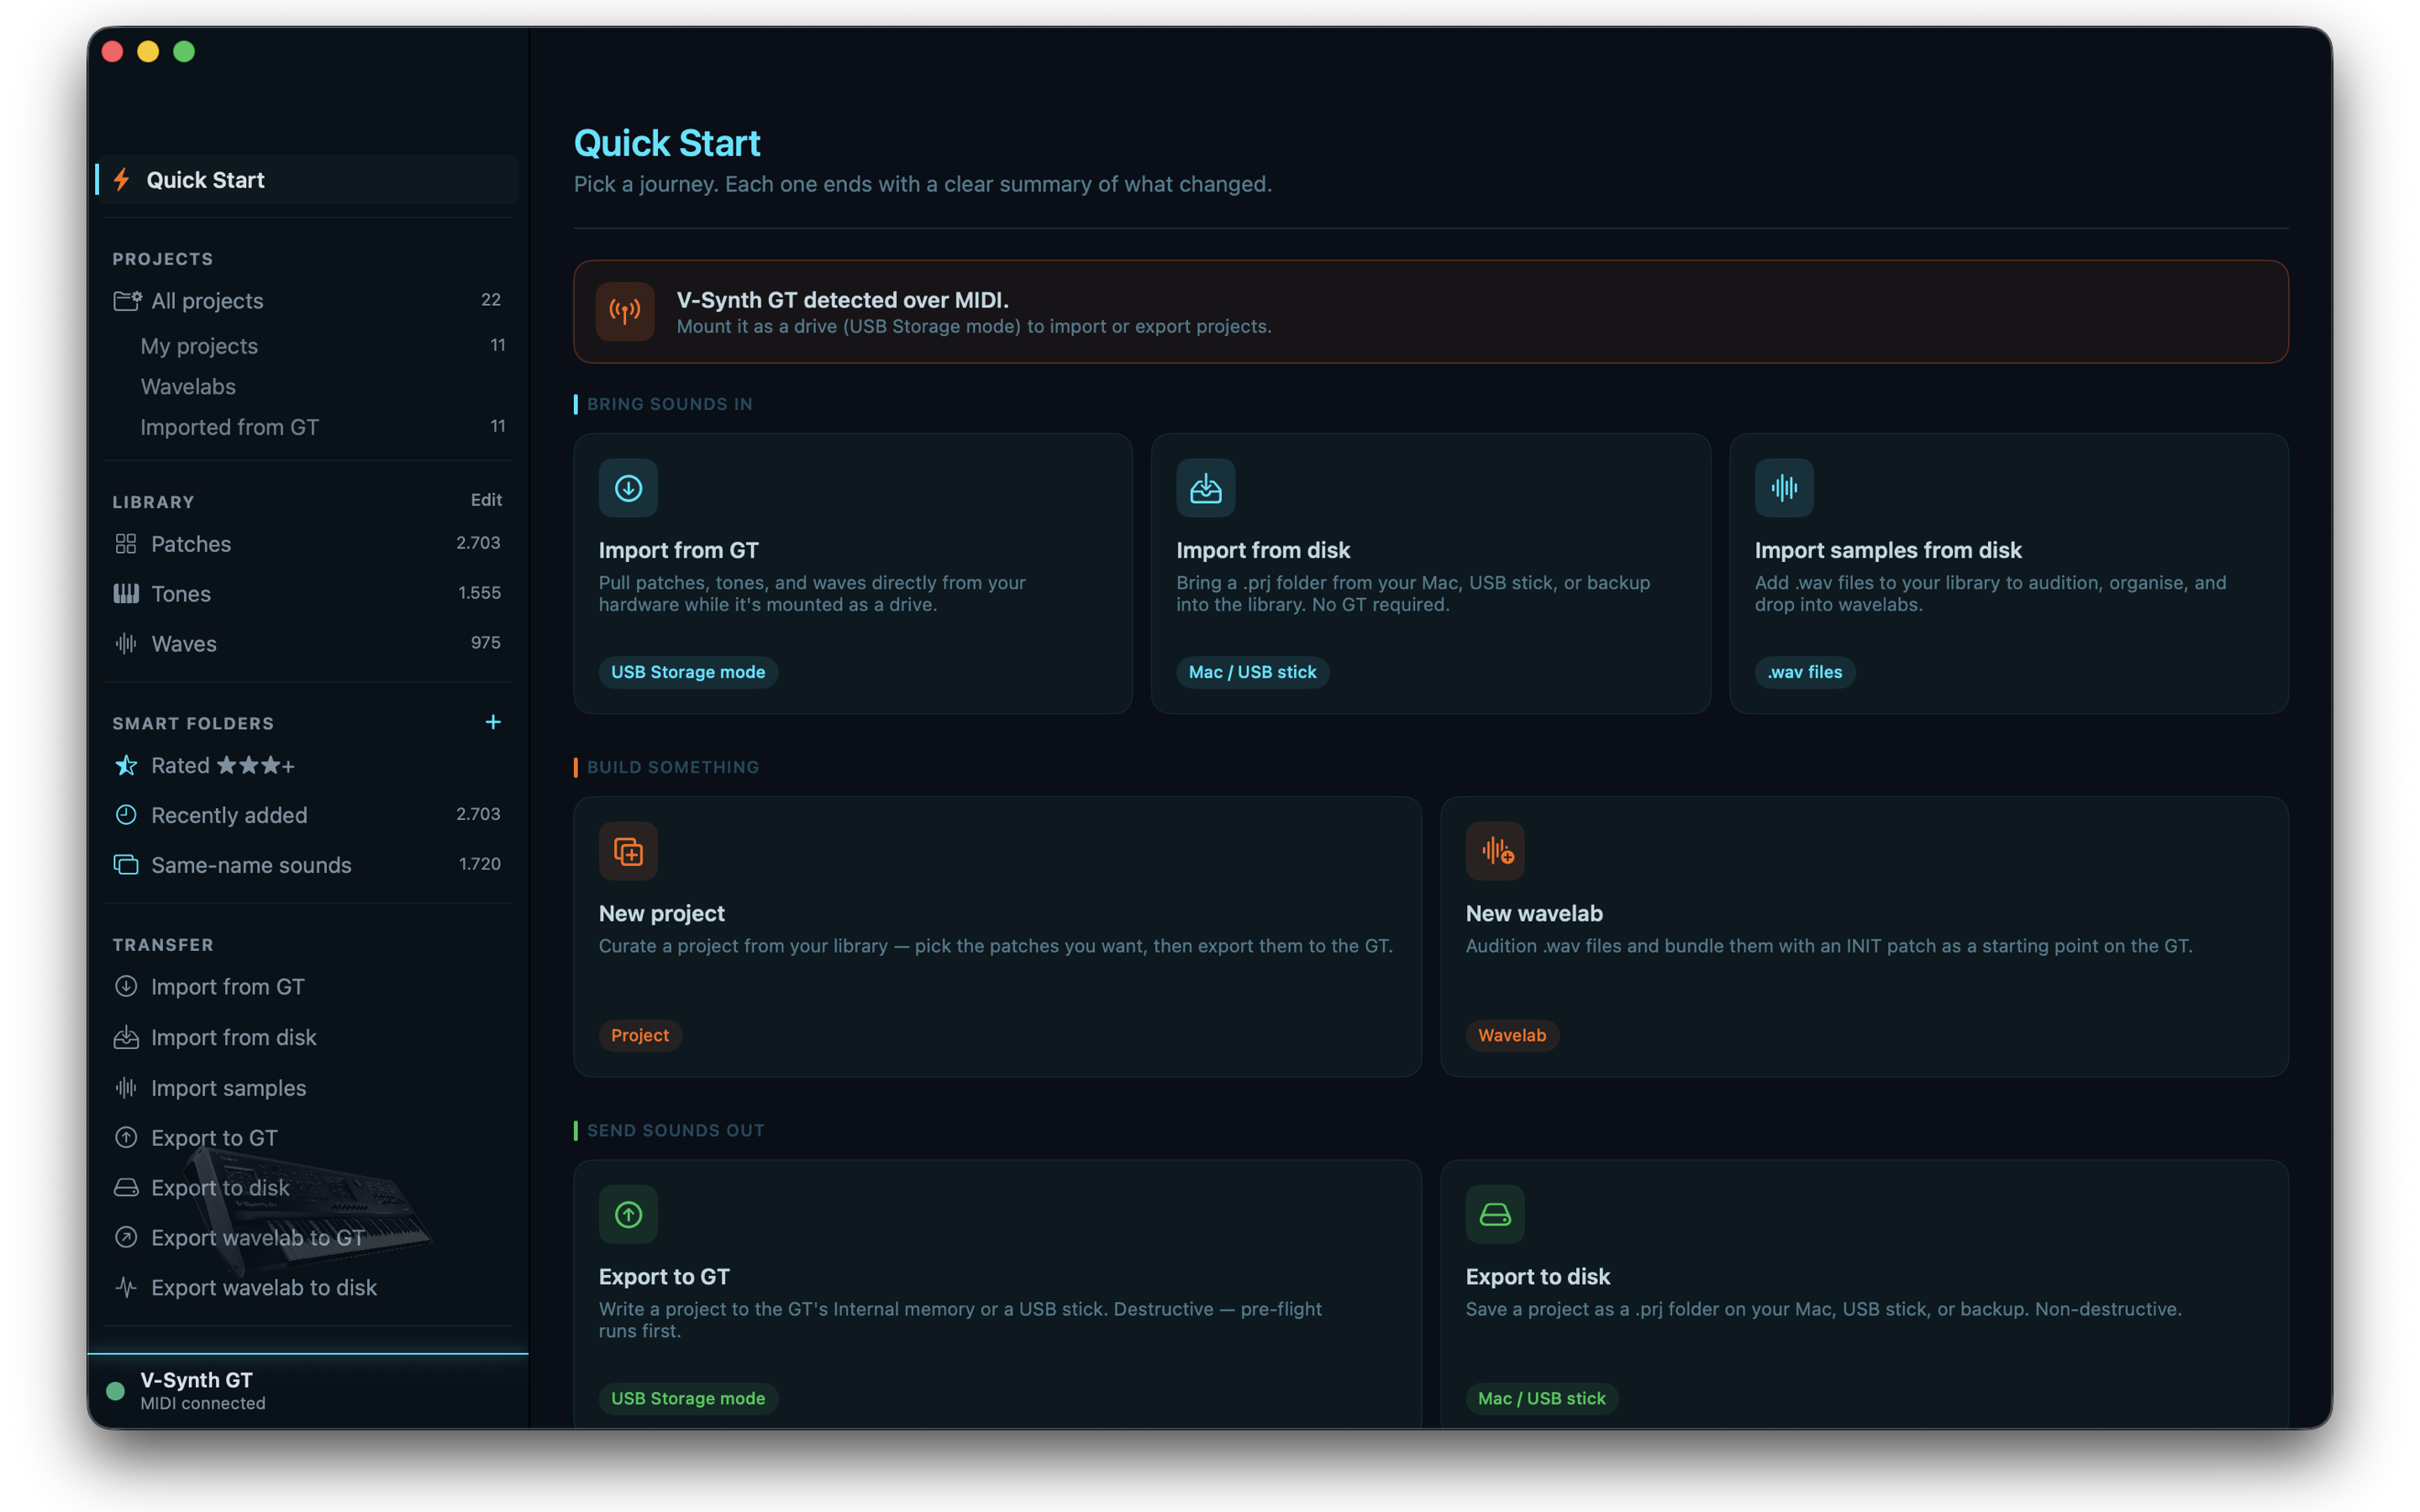Choose Export wavelab to disk under Transfer

pyautogui.click(x=307, y=1288)
